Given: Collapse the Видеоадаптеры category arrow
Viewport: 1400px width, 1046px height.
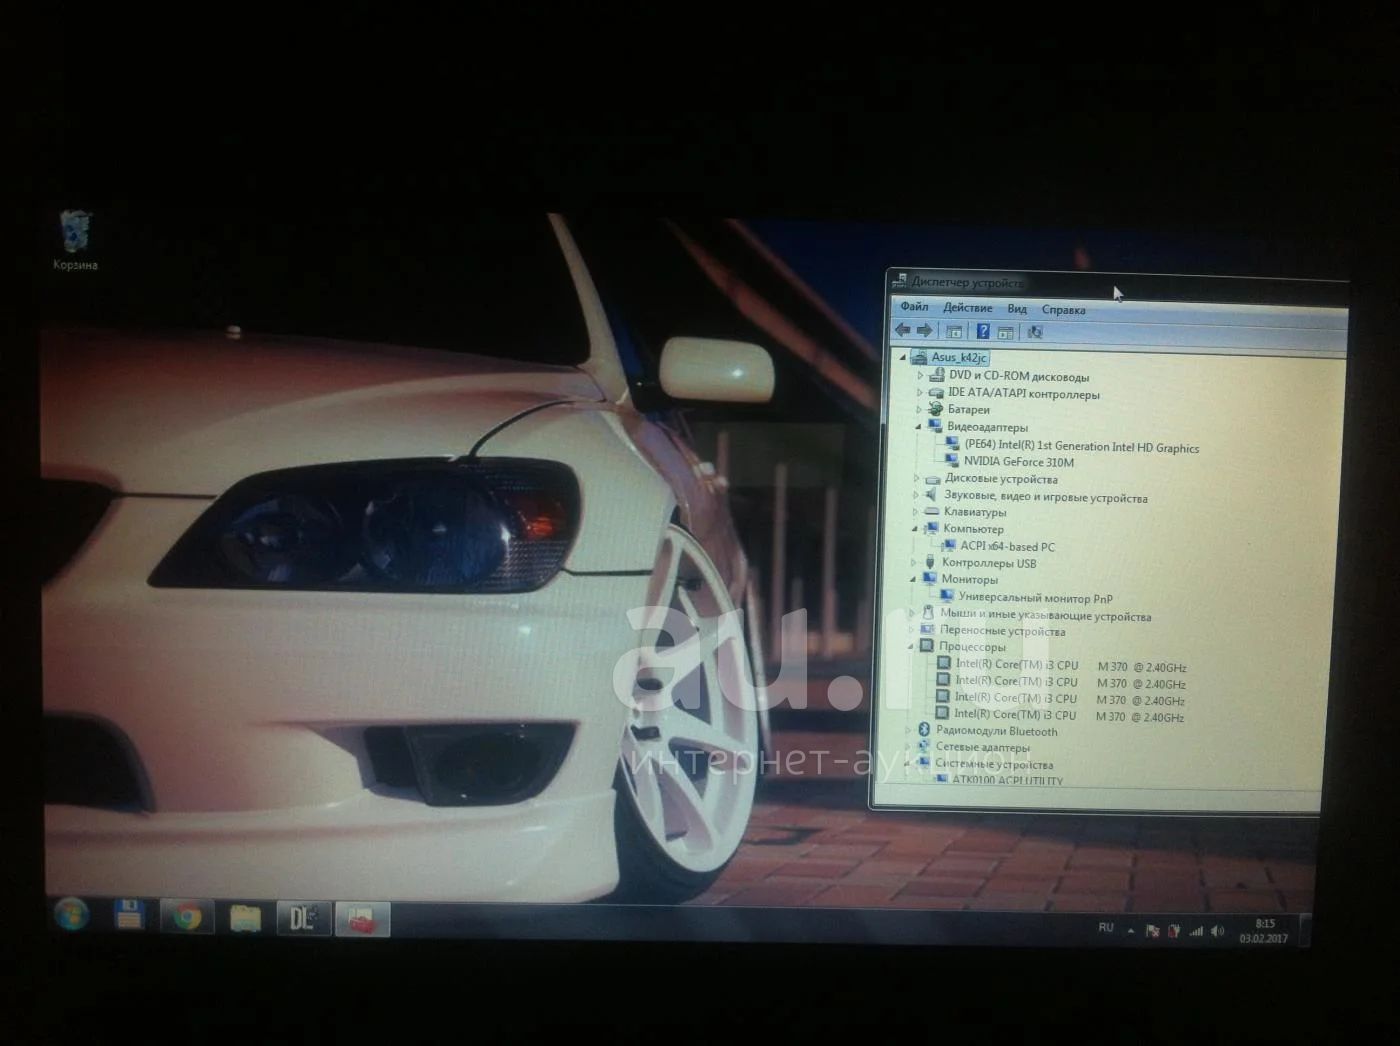Looking at the screenshot, I should tap(919, 426).
